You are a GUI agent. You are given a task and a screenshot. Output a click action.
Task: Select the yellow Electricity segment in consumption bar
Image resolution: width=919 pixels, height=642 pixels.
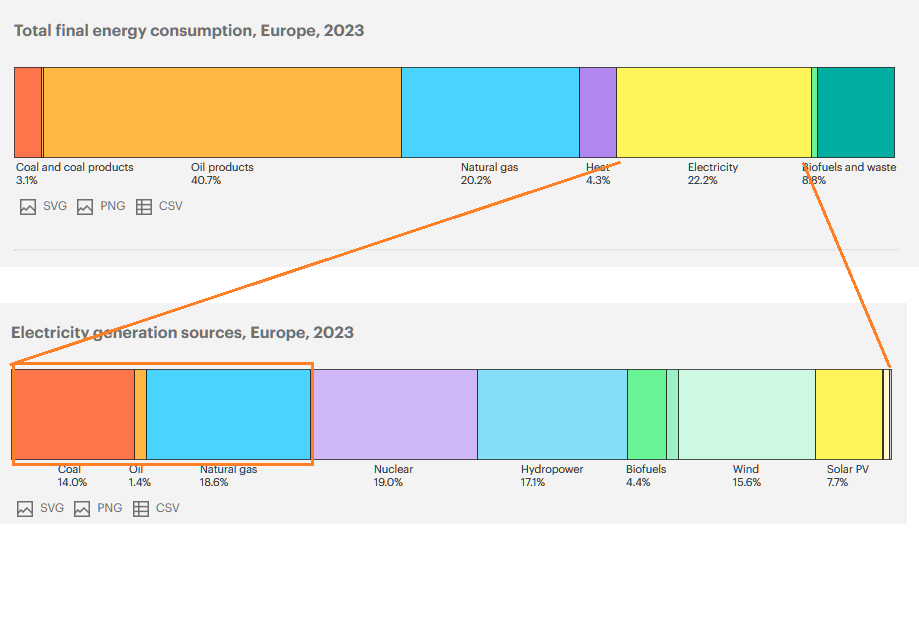coord(713,113)
